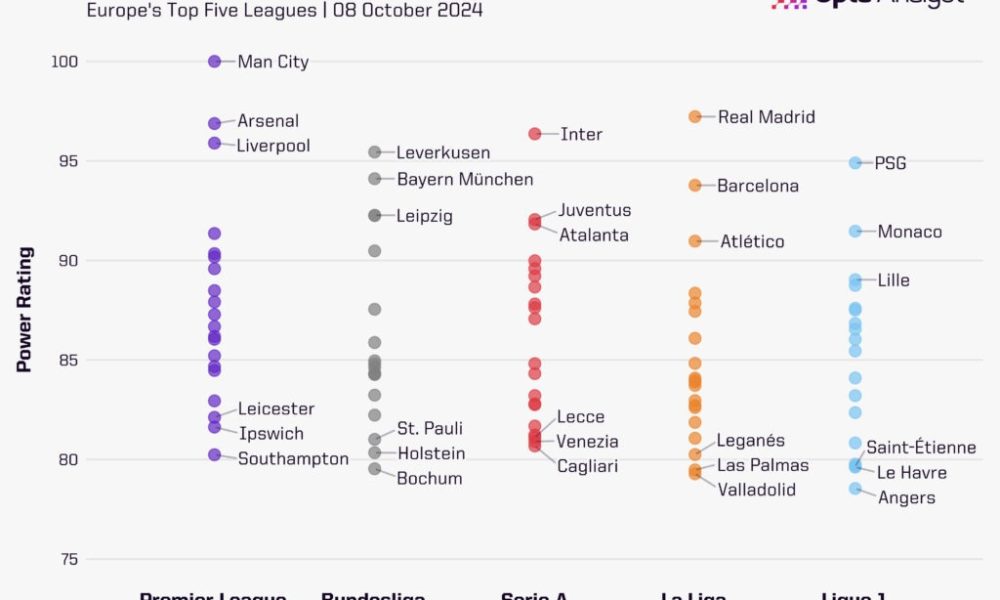The width and height of the screenshot is (1000, 600).
Task: Select the Leverkusen data point
Action: point(375,152)
